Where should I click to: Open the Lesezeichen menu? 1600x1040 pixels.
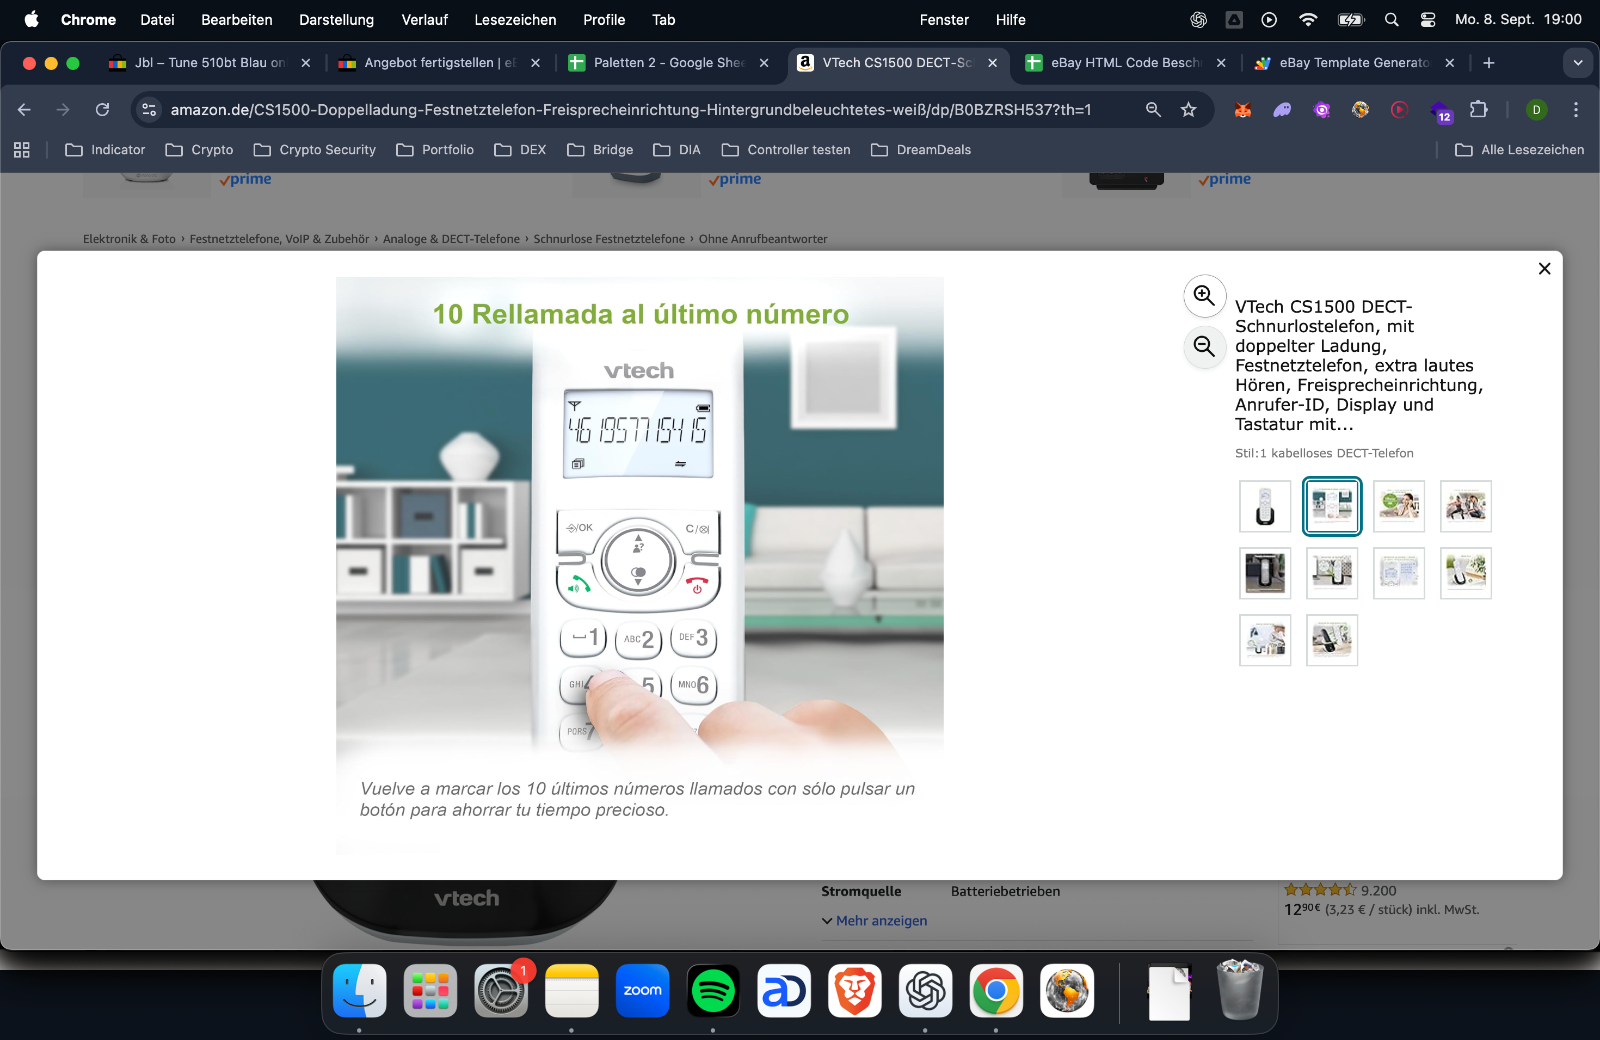click(515, 20)
